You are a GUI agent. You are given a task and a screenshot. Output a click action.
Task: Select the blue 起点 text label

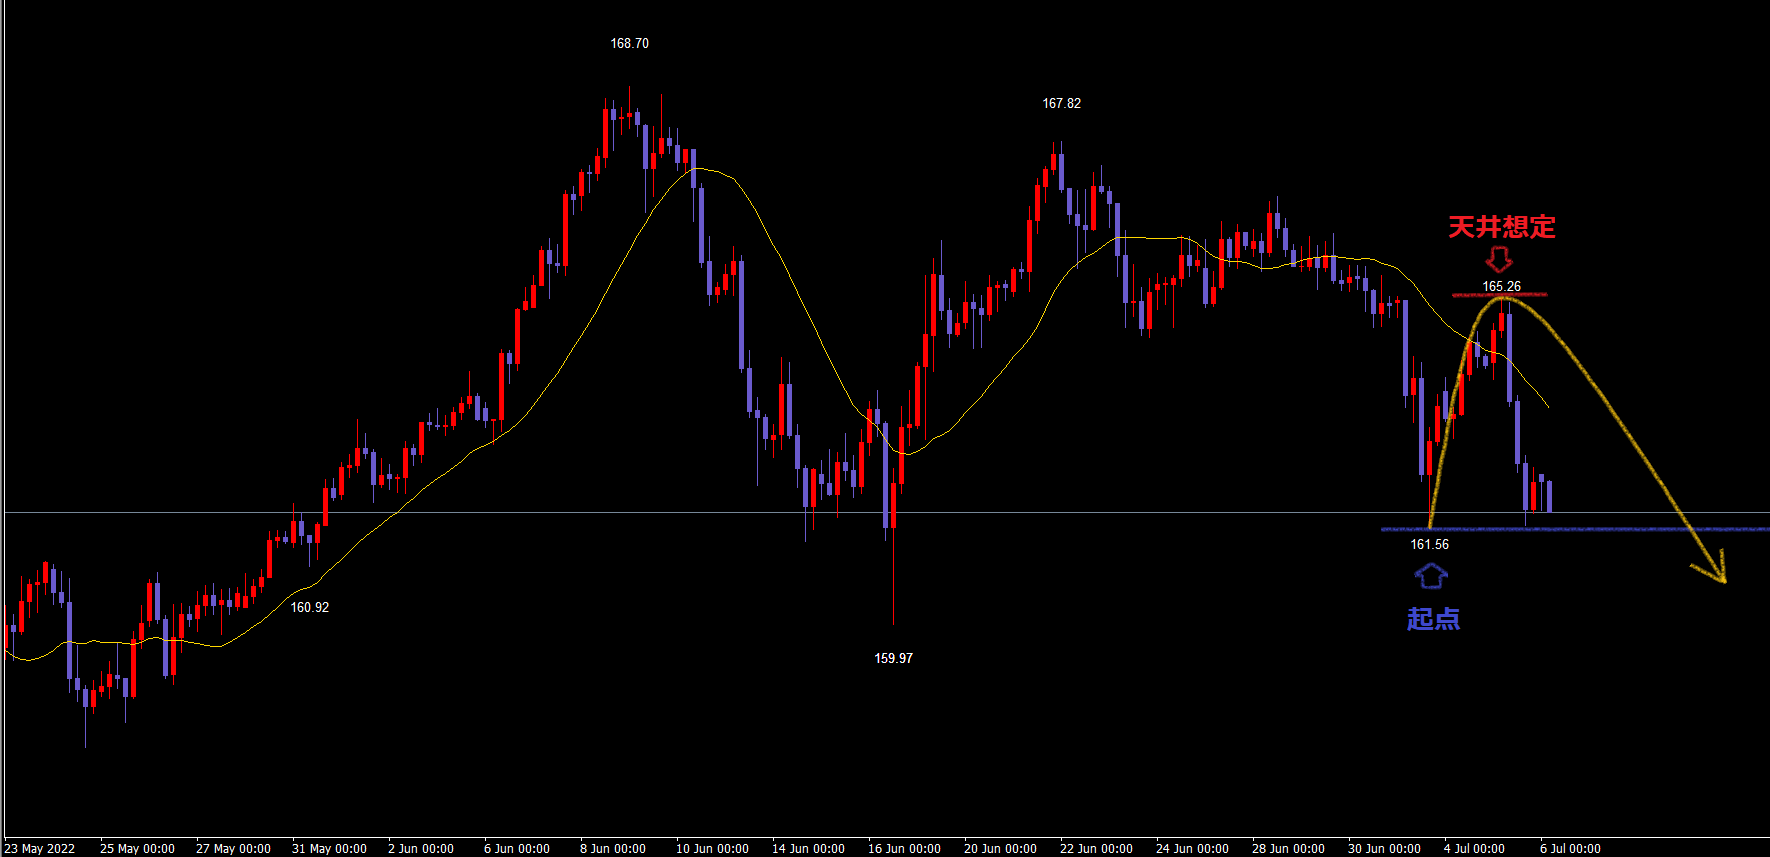point(1433,619)
